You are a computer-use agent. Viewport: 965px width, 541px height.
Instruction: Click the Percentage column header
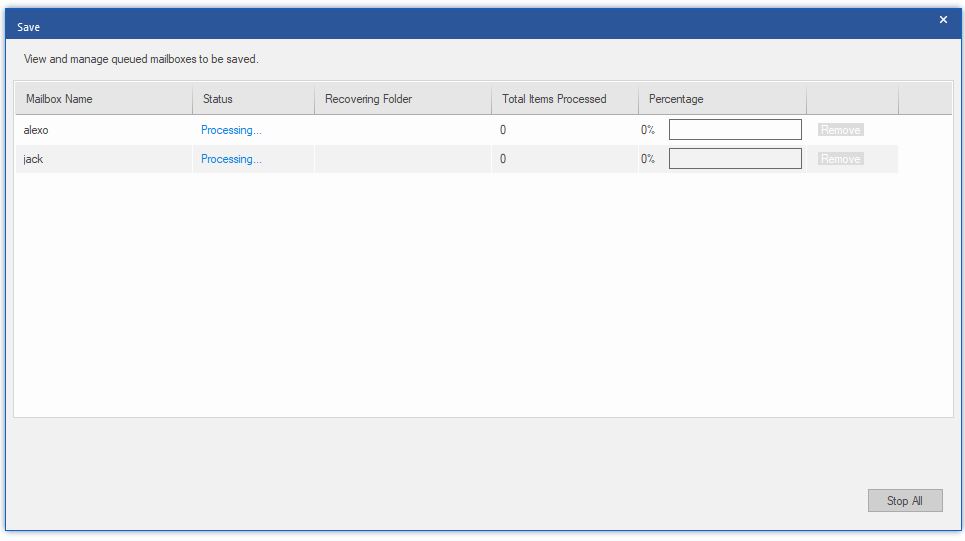[x=676, y=99]
